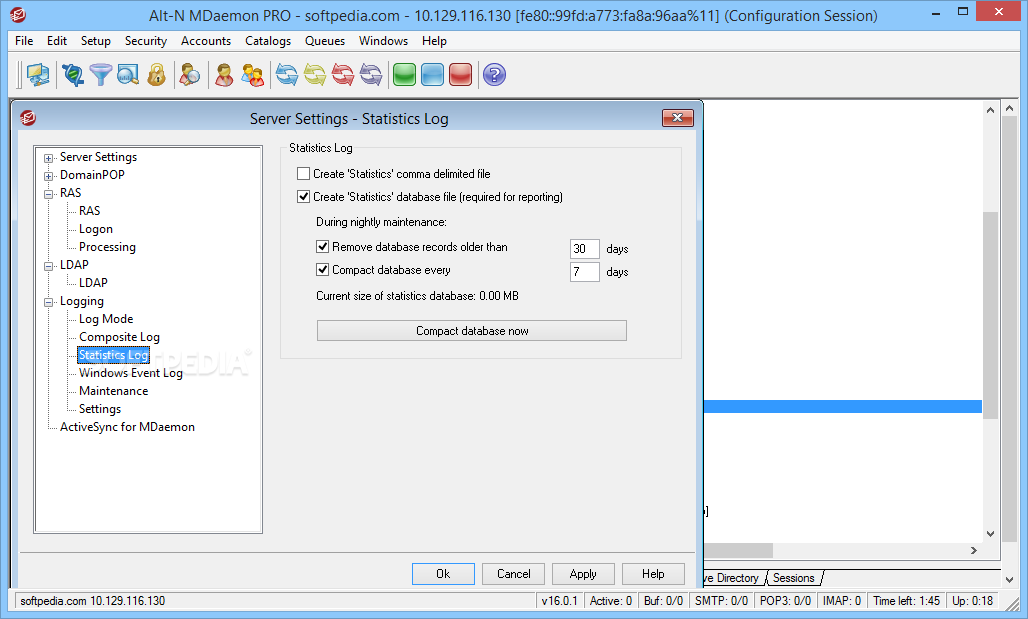The width and height of the screenshot is (1028, 619).
Task: Close the Server Settings dialog with red X
Action: point(678,117)
